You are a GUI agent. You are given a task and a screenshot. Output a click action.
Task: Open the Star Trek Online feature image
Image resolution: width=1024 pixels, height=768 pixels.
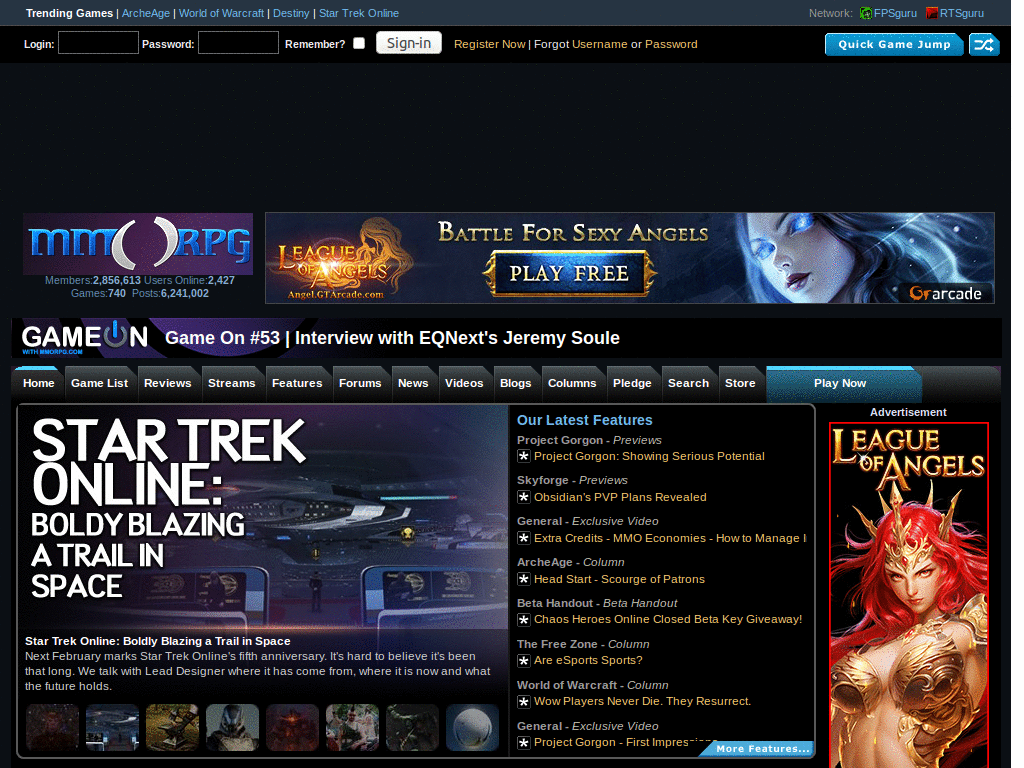pyautogui.click(x=263, y=517)
